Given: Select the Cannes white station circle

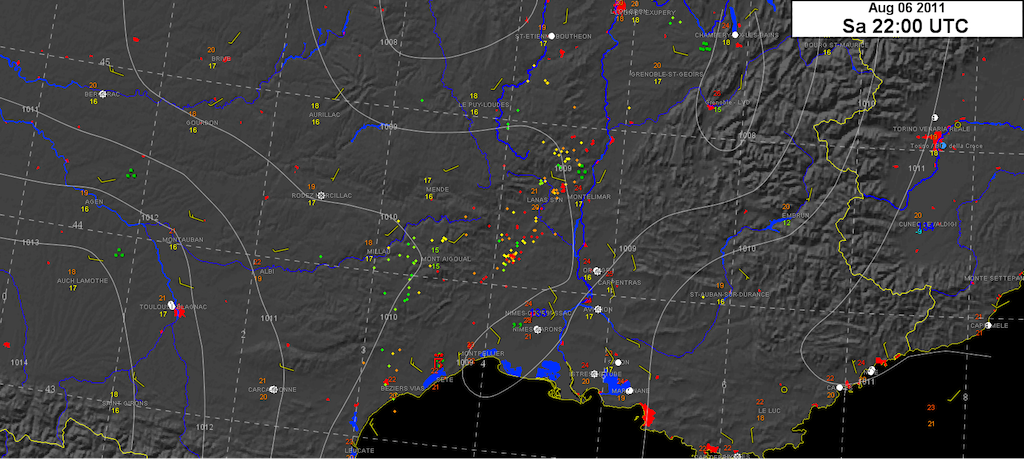Looking at the screenshot, I should 839,387.
